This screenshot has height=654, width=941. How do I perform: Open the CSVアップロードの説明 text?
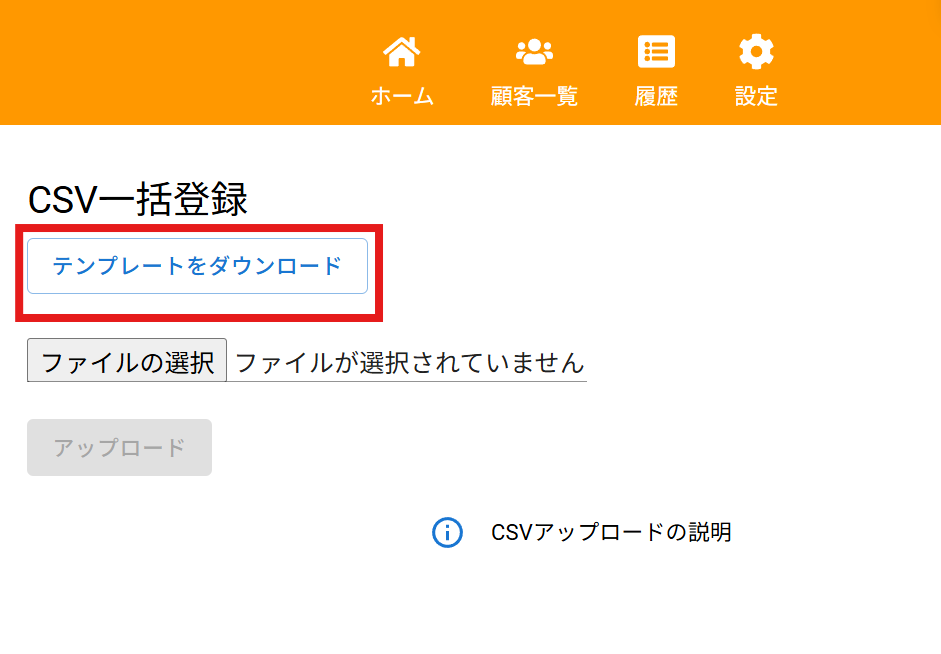[x=611, y=532]
